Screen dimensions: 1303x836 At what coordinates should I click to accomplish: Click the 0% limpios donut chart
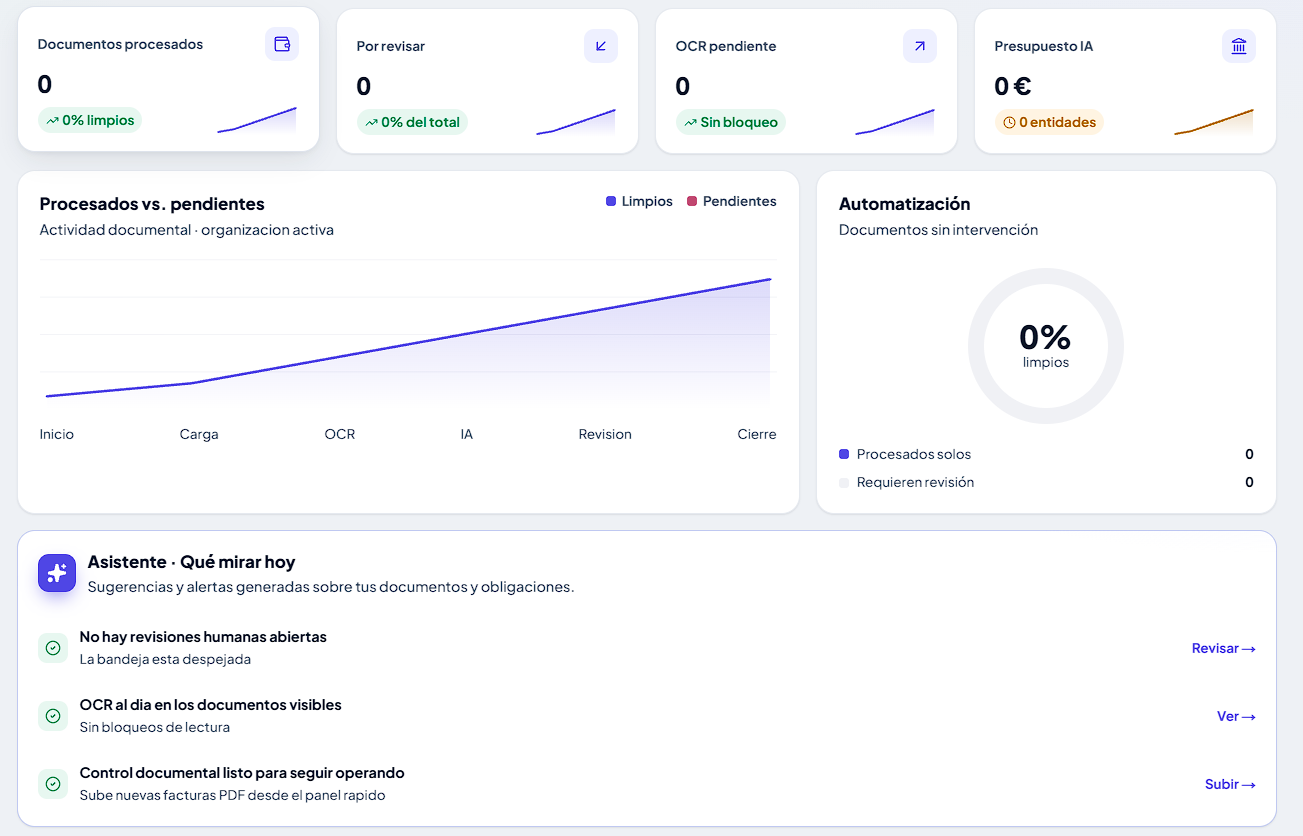pos(1046,346)
